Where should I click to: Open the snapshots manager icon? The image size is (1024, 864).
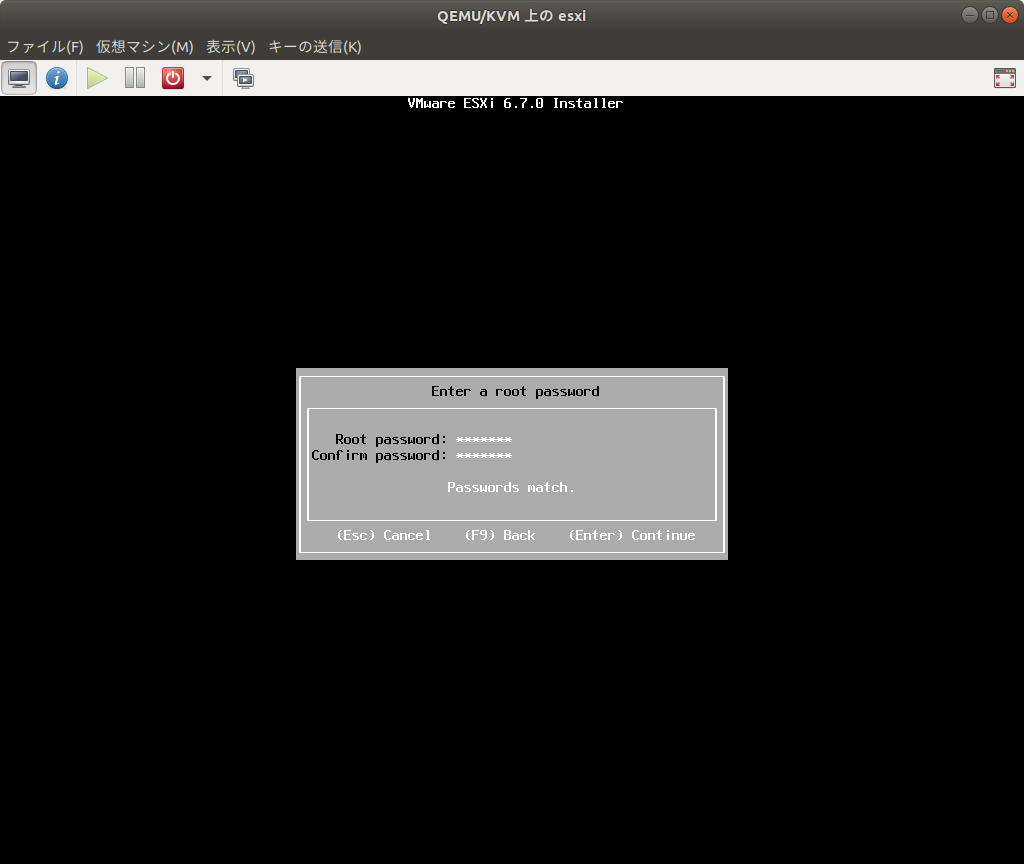(244, 78)
